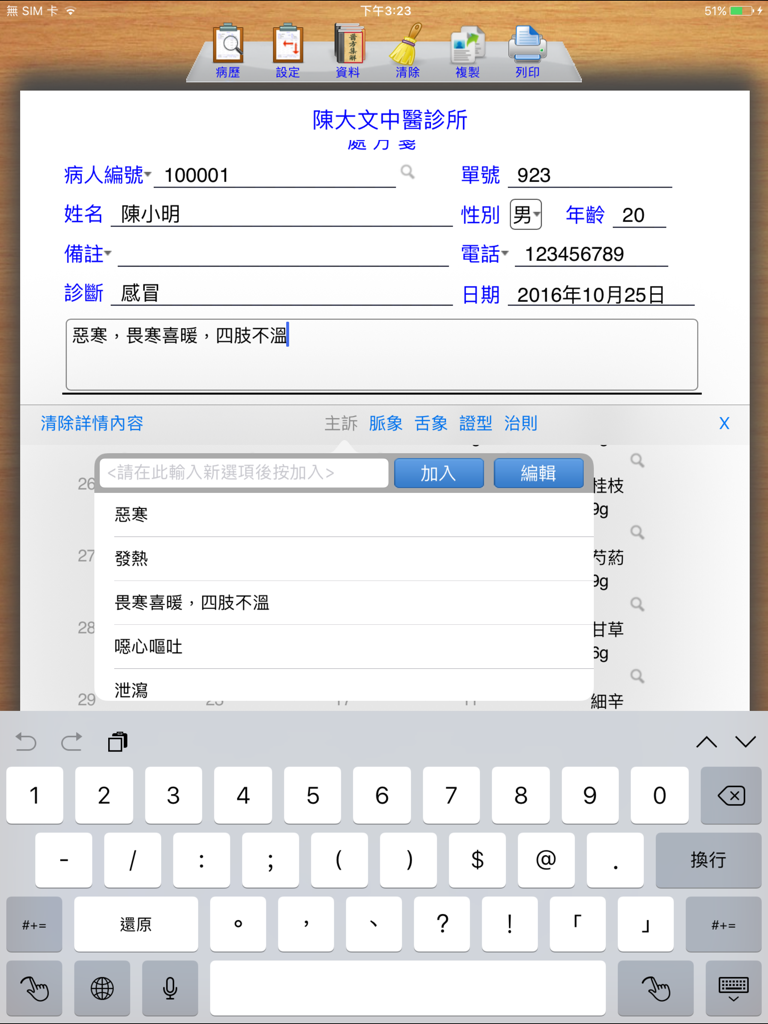This screenshot has height=1024, width=768.
Task: Click the 日期 date field
Action: coord(601,295)
